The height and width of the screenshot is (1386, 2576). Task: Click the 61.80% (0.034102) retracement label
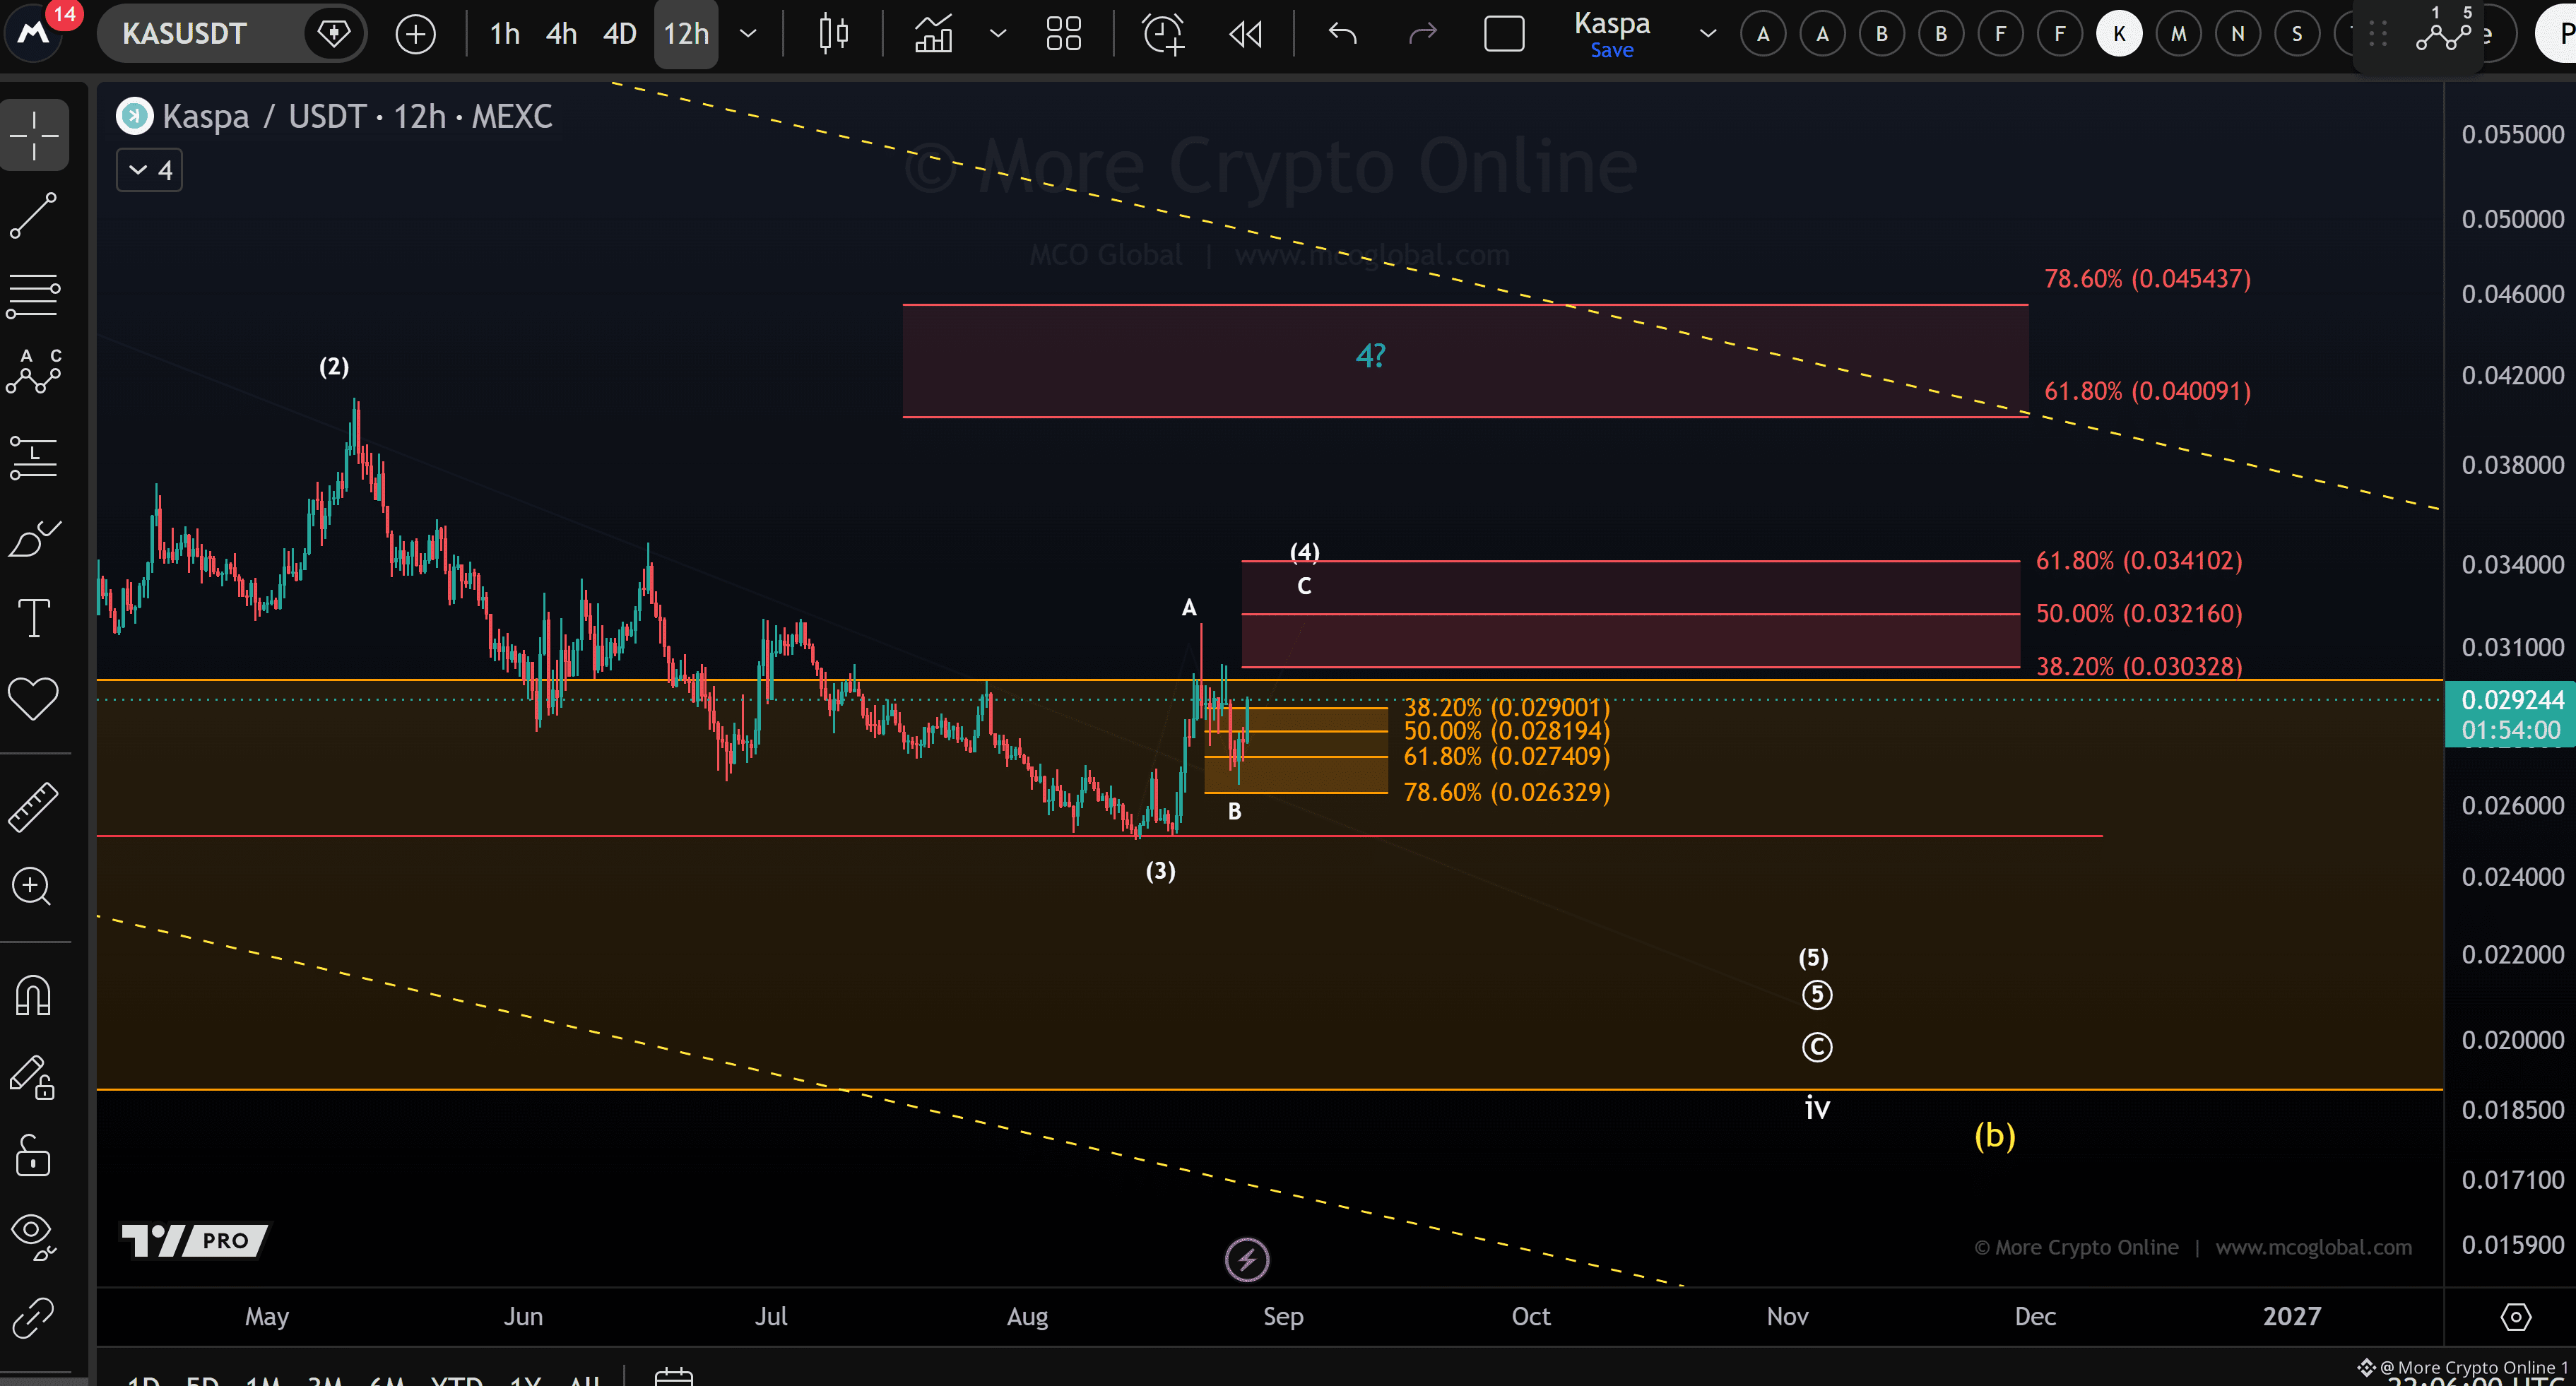click(x=2139, y=561)
